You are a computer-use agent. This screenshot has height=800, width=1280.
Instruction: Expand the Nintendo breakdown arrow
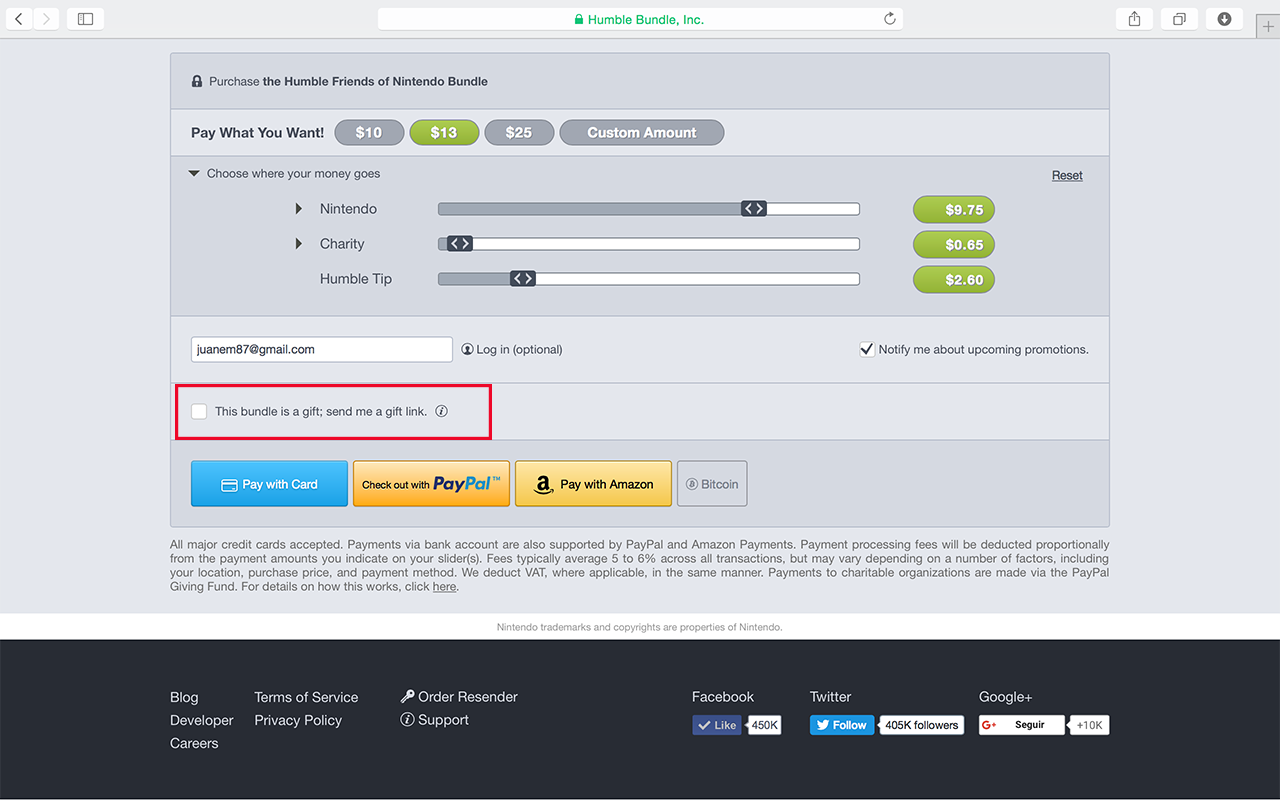[298, 209]
